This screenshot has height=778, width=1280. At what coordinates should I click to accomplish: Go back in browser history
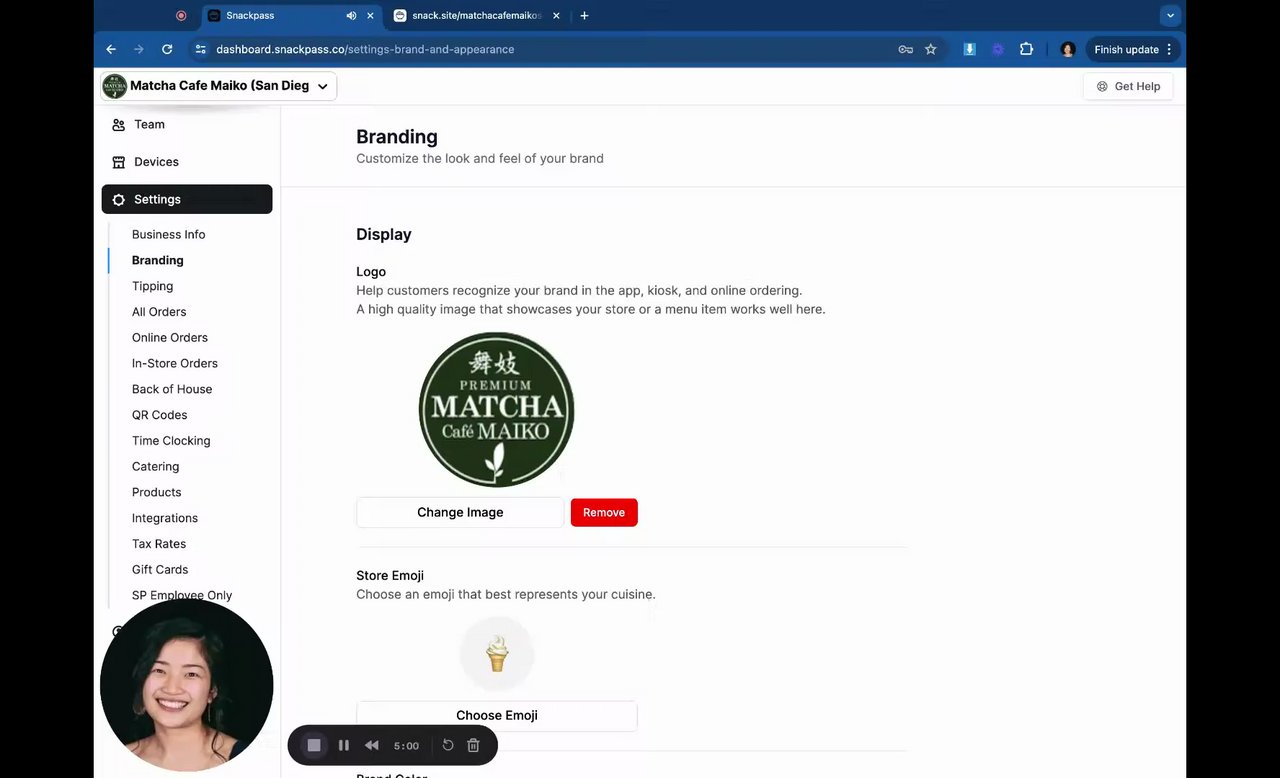[x=111, y=49]
